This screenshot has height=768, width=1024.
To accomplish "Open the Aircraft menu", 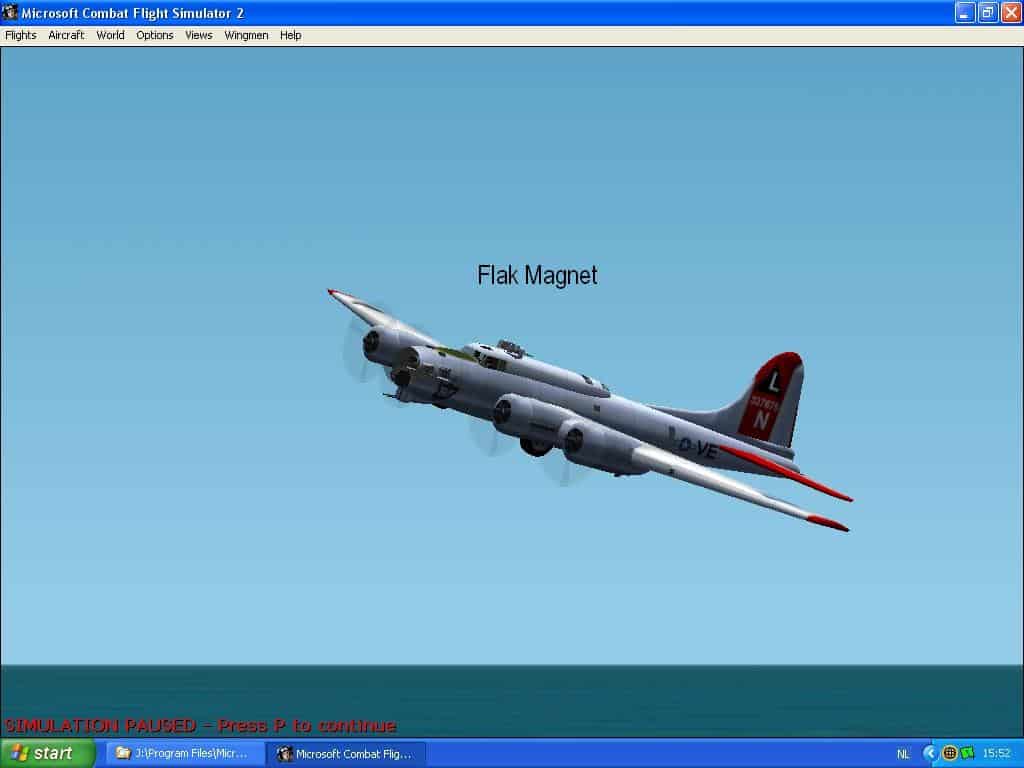I will coord(66,35).
